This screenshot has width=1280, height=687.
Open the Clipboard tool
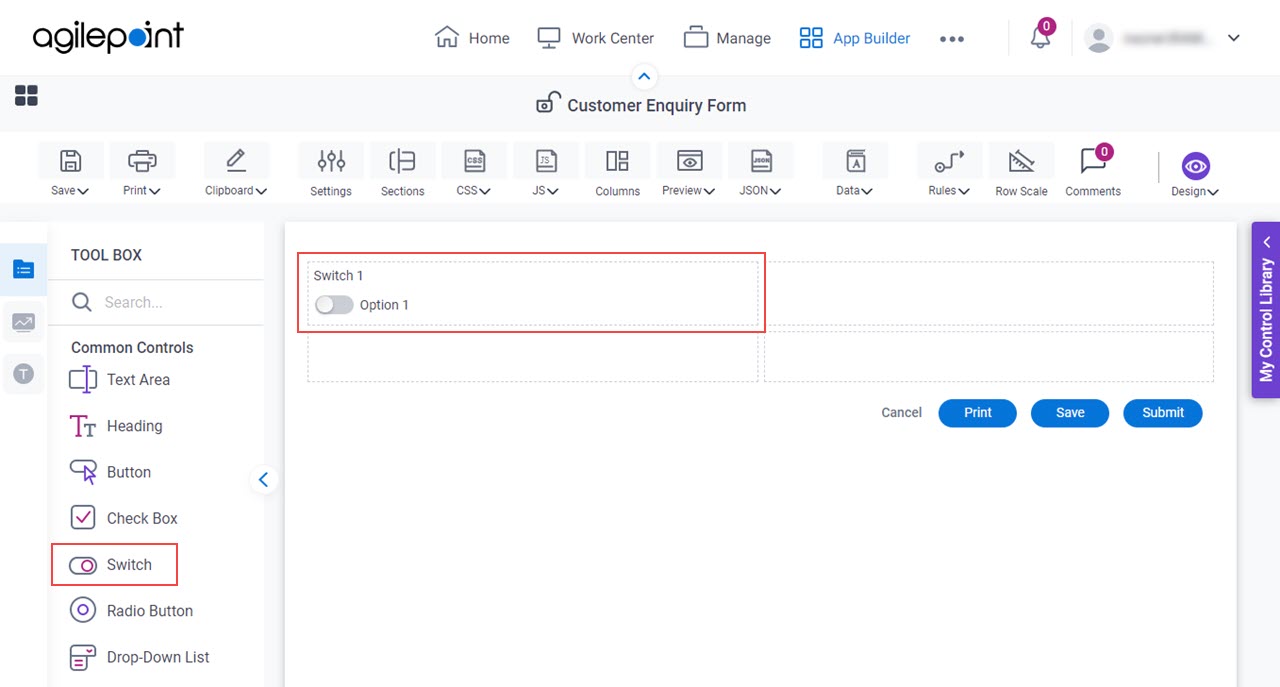(236, 170)
